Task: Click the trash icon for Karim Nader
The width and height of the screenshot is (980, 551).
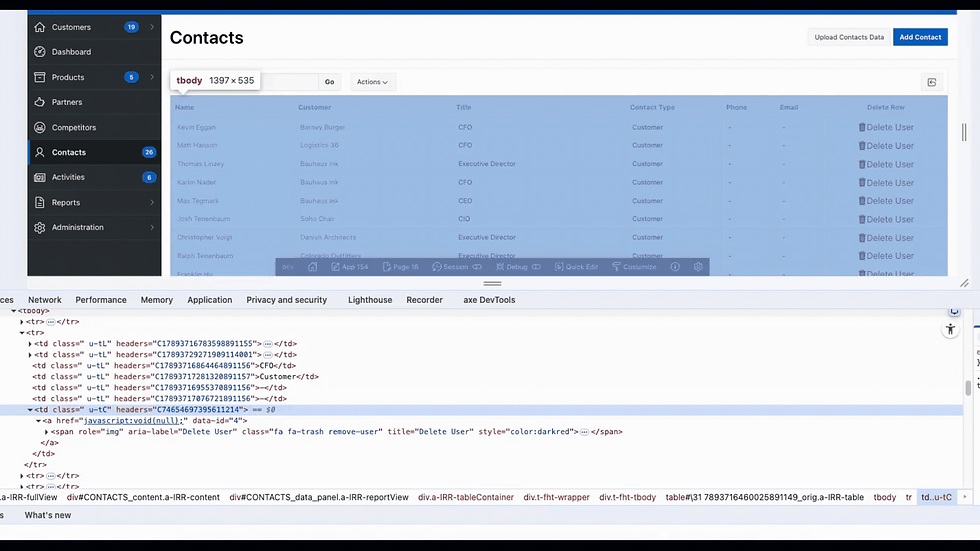Action: pos(862,182)
